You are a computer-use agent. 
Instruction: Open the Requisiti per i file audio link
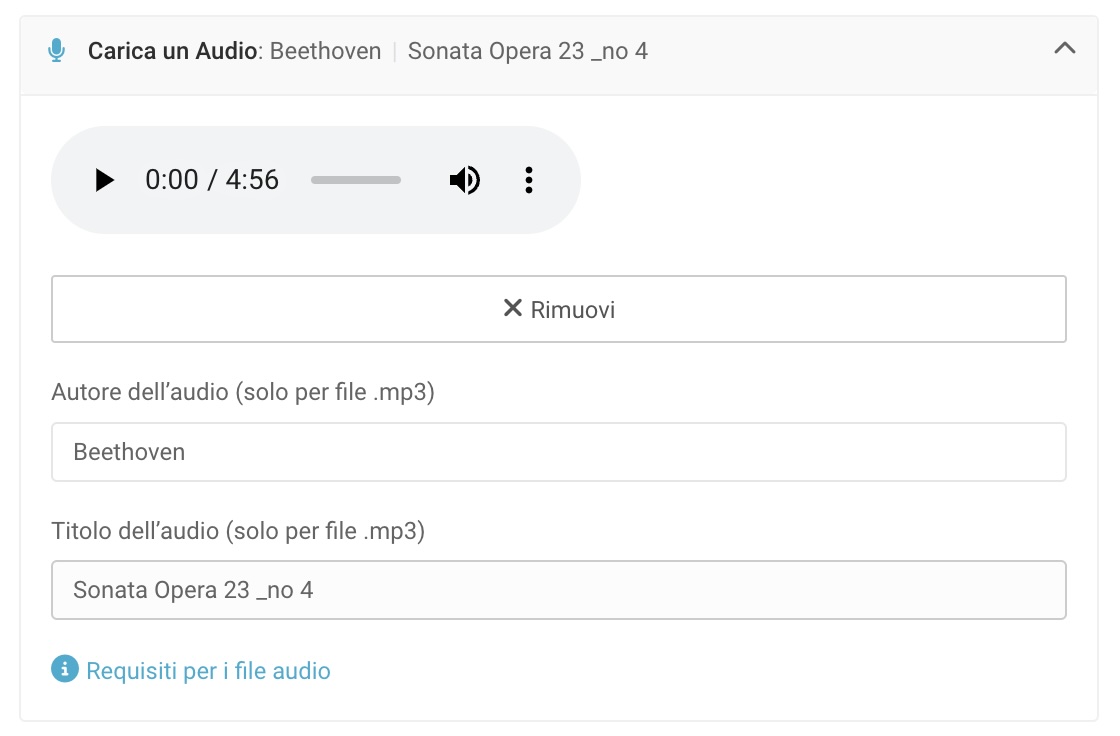pos(208,670)
